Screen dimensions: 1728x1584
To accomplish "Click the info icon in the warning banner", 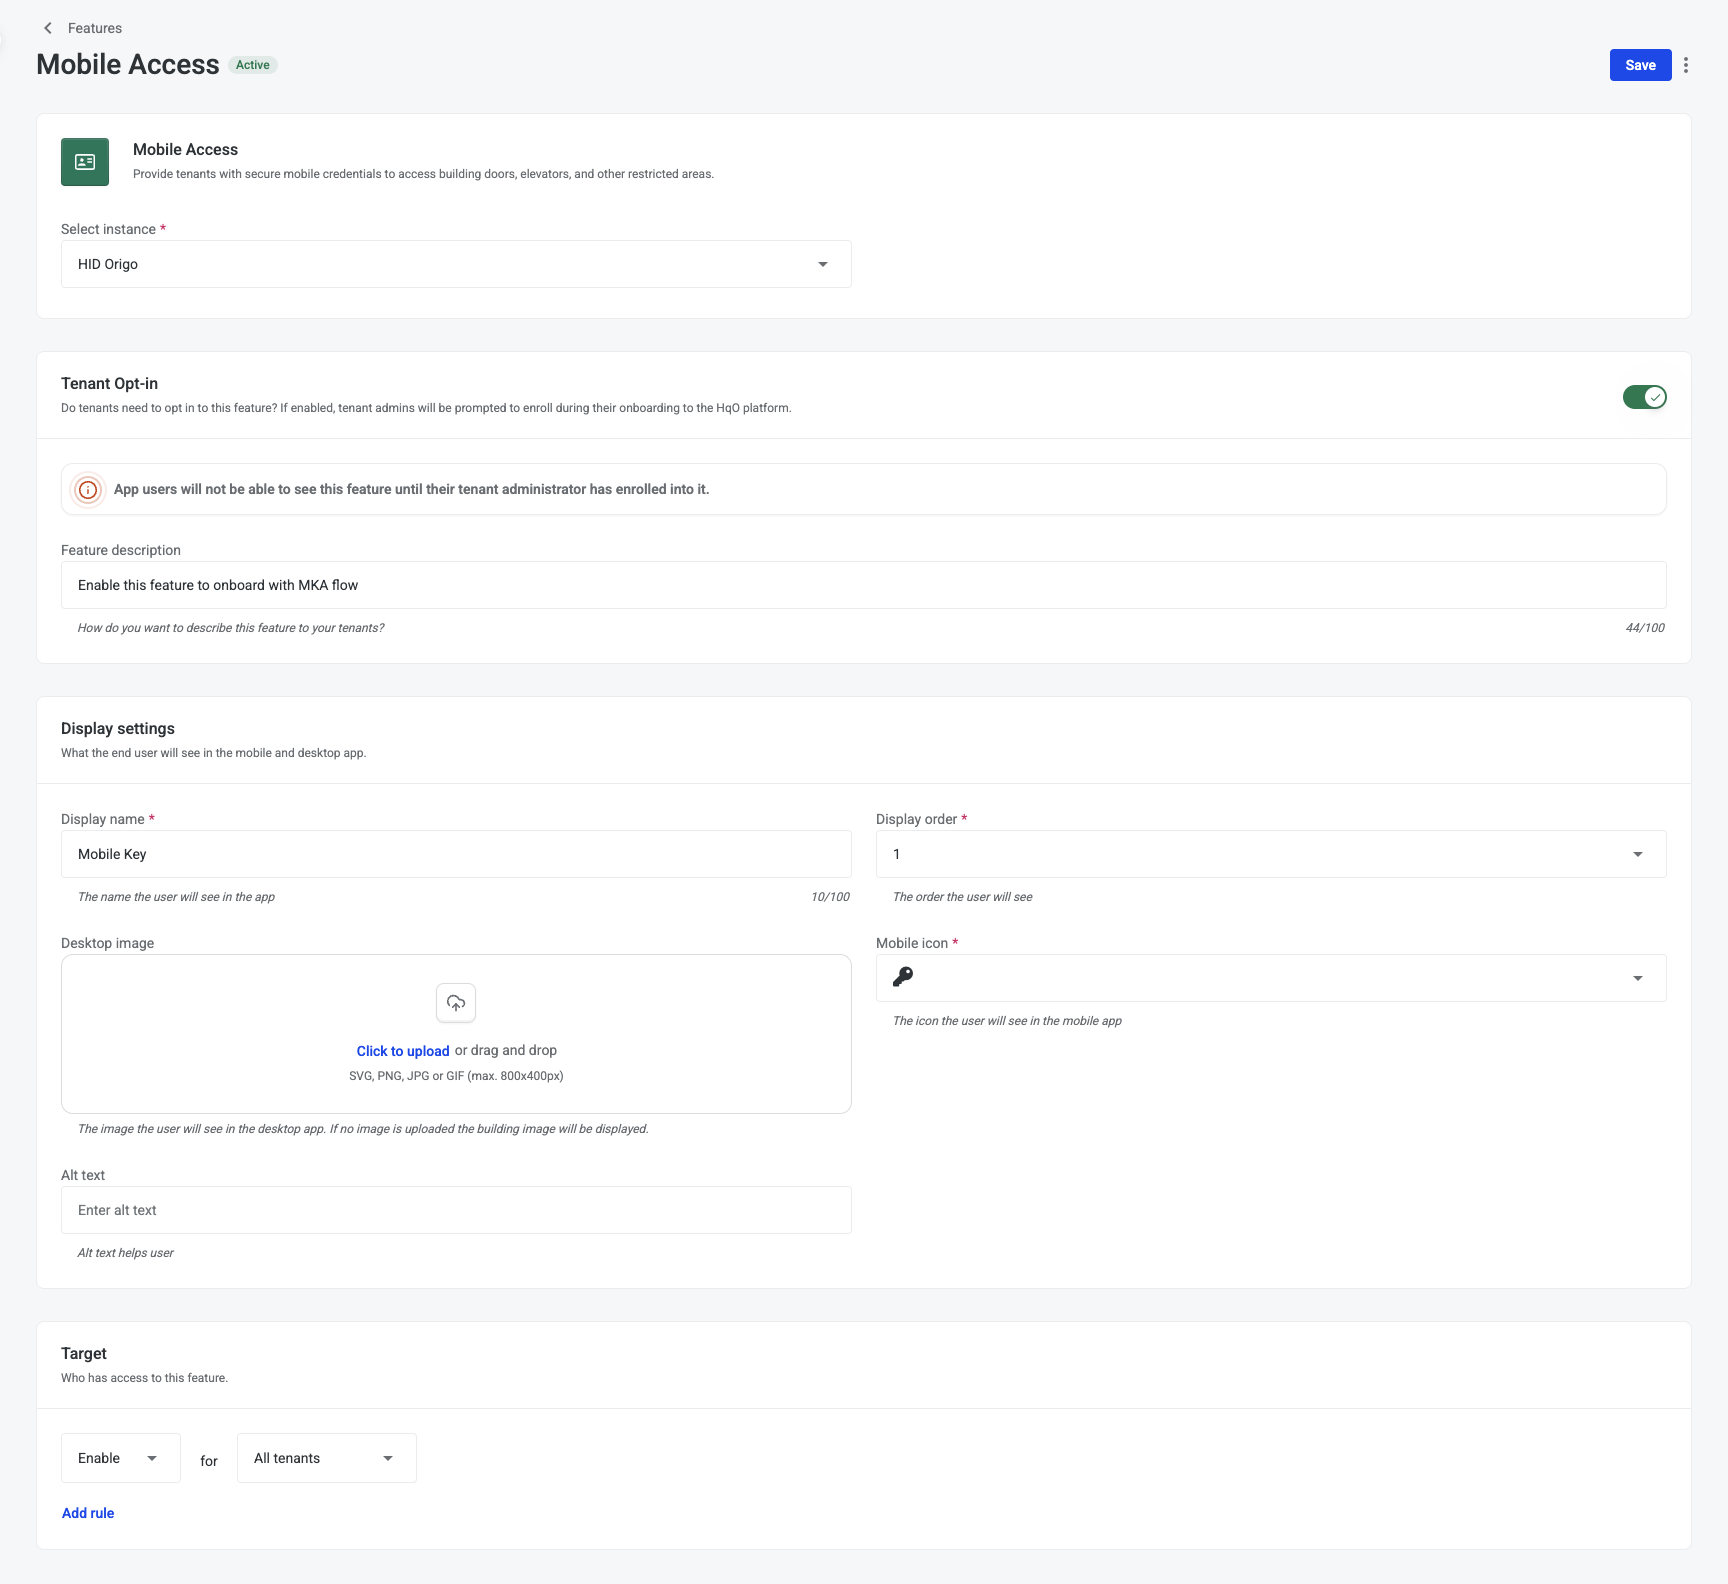I will point(88,490).
